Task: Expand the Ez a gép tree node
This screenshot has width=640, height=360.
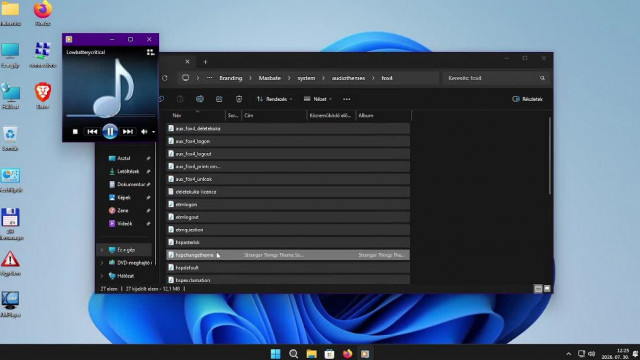Action: (102, 250)
